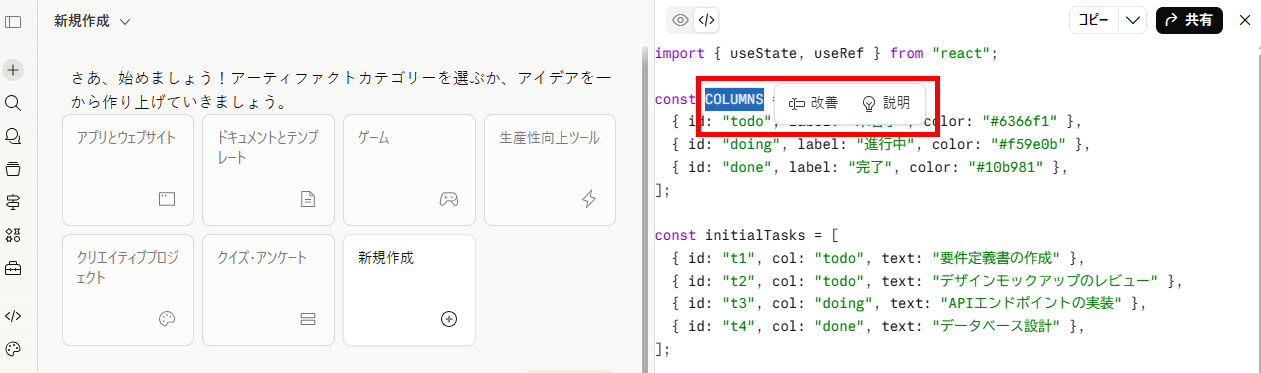Click the plus circle icon on 新規作成 card
1261x373 pixels.
449,319
